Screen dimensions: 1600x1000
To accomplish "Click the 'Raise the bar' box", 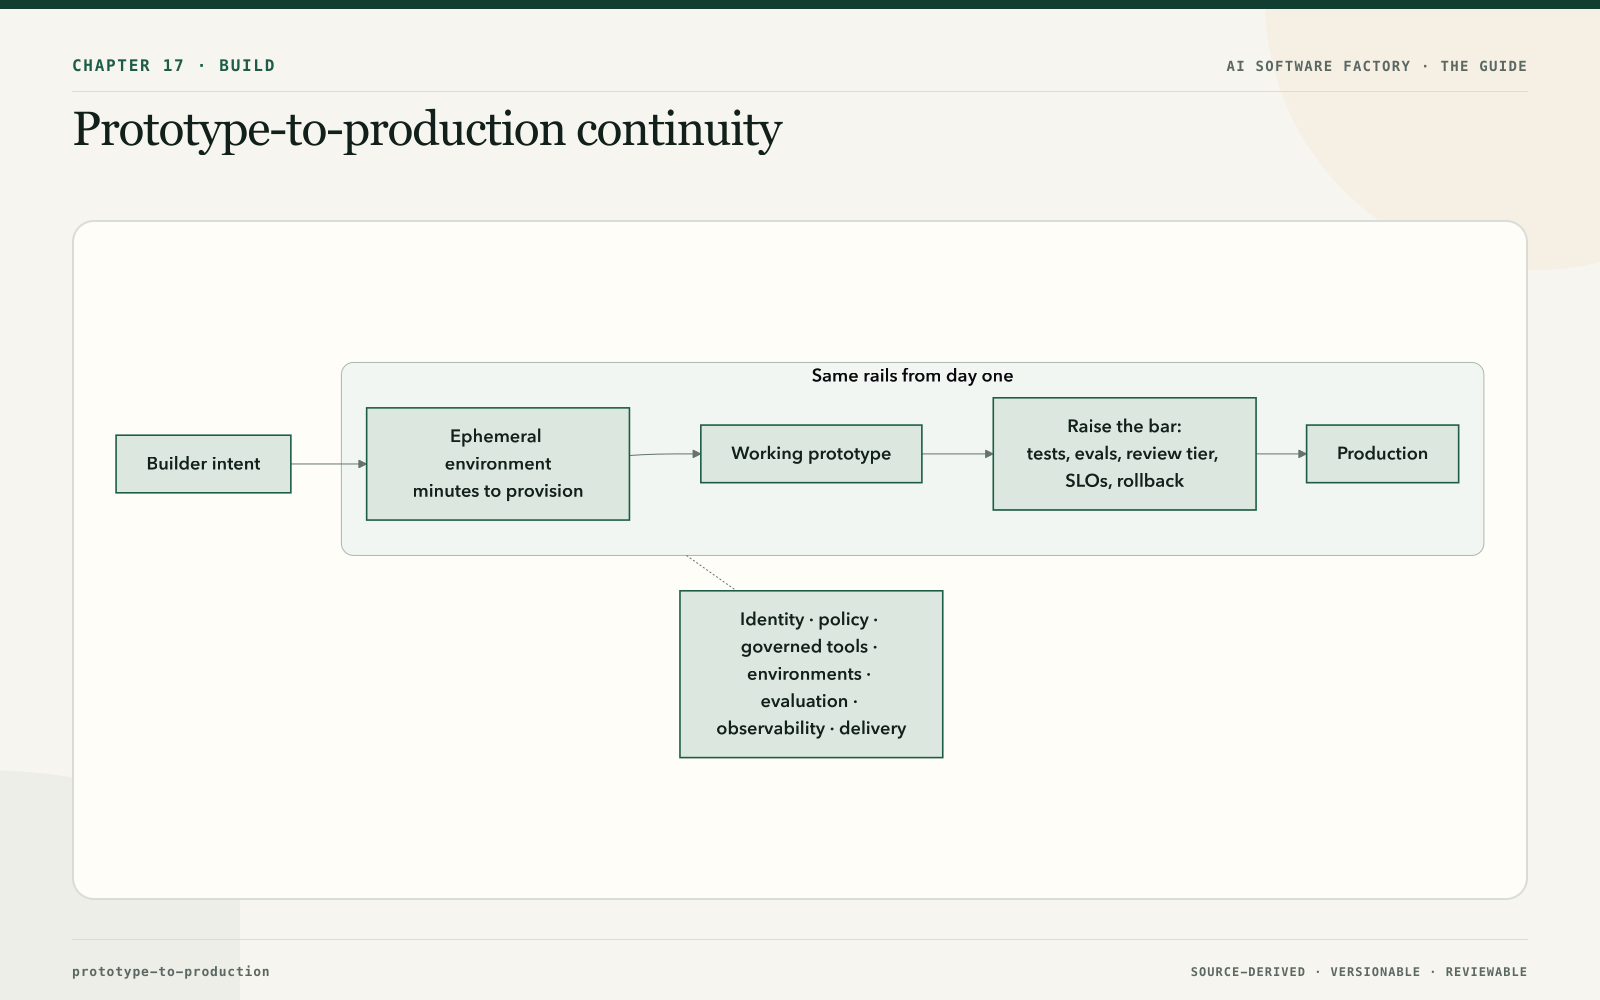I will coord(1124,454).
